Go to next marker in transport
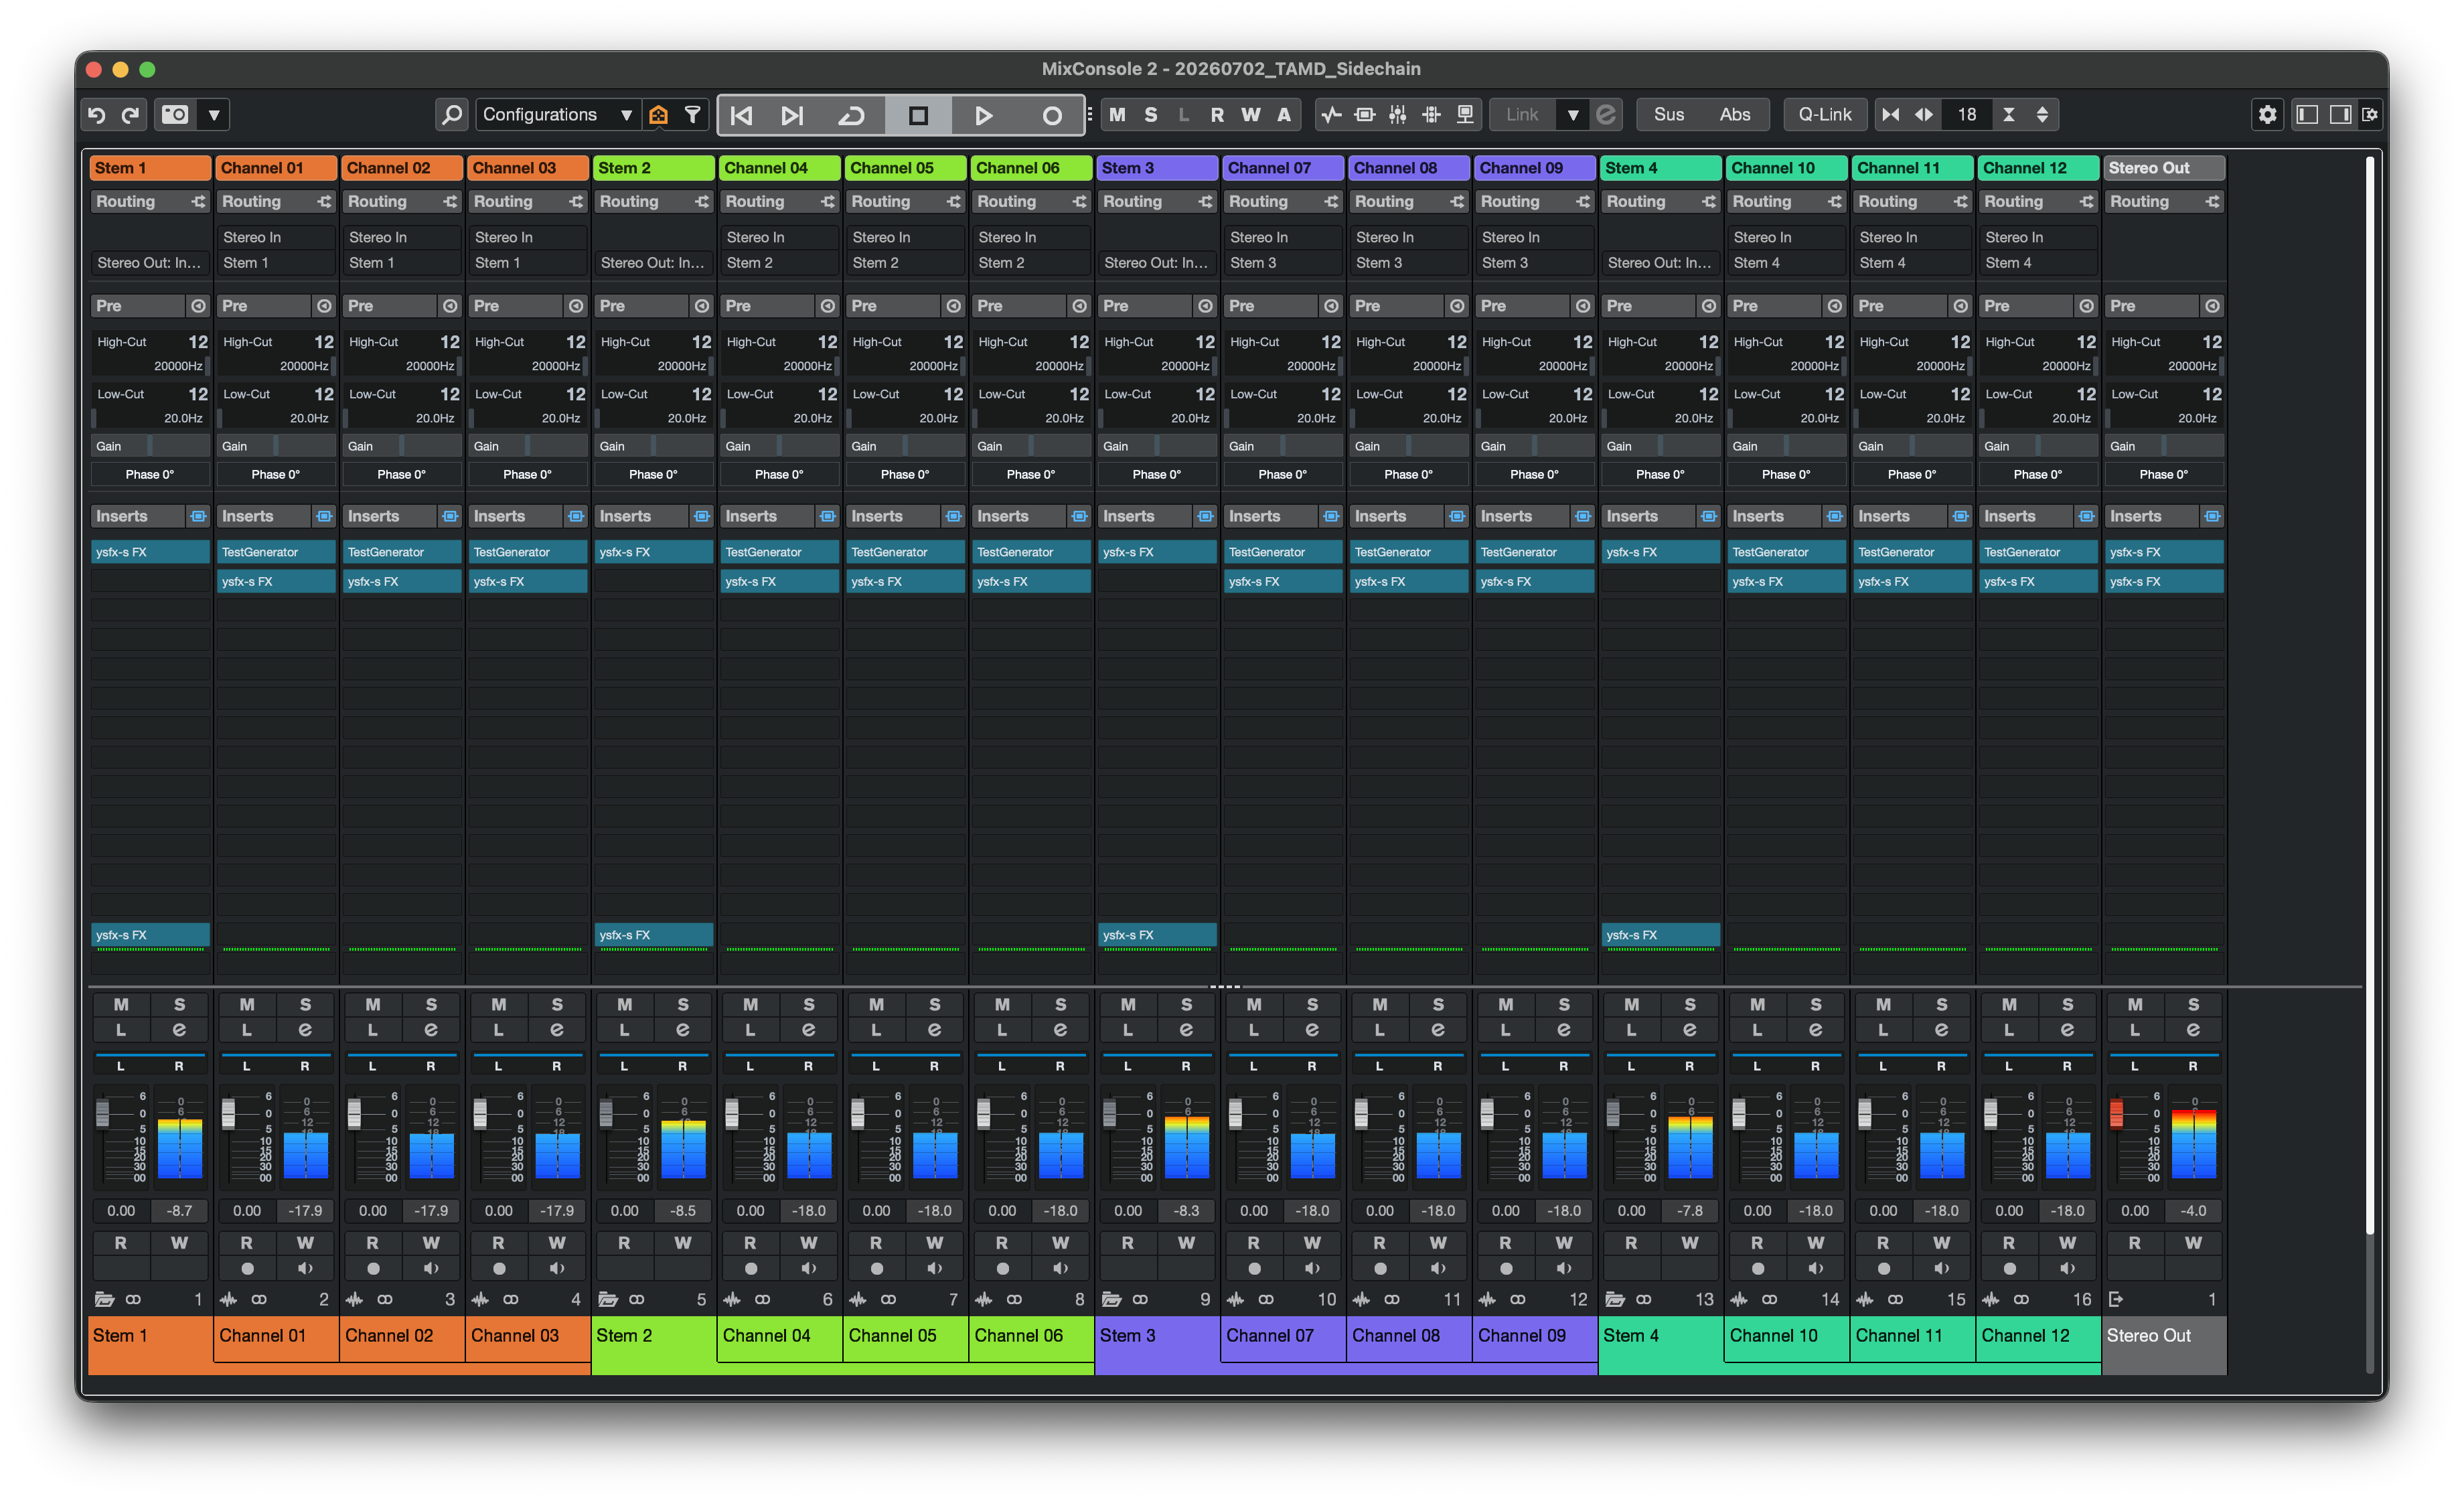The image size is (2464, 1501). pos(792,116)
